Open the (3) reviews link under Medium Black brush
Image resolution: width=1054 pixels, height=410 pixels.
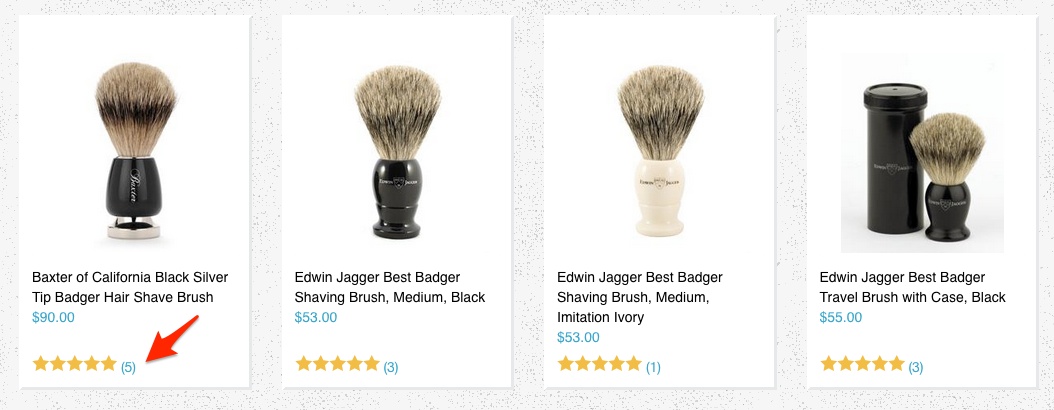pos(391,368)
